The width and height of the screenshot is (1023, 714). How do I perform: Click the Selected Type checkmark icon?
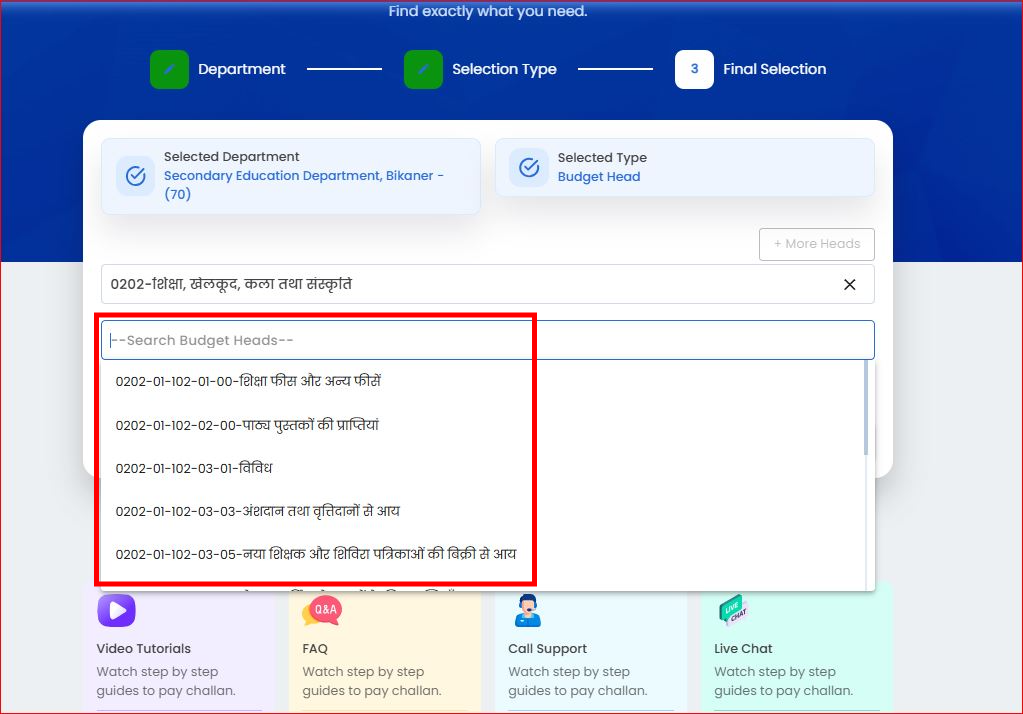529,167
